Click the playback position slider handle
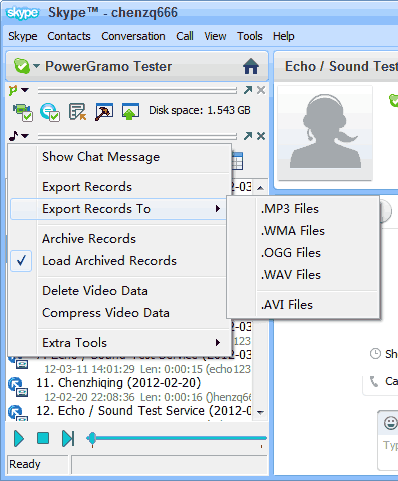This screenshot has width=398, height=481. pyautogui.click(x=92, y=438)
